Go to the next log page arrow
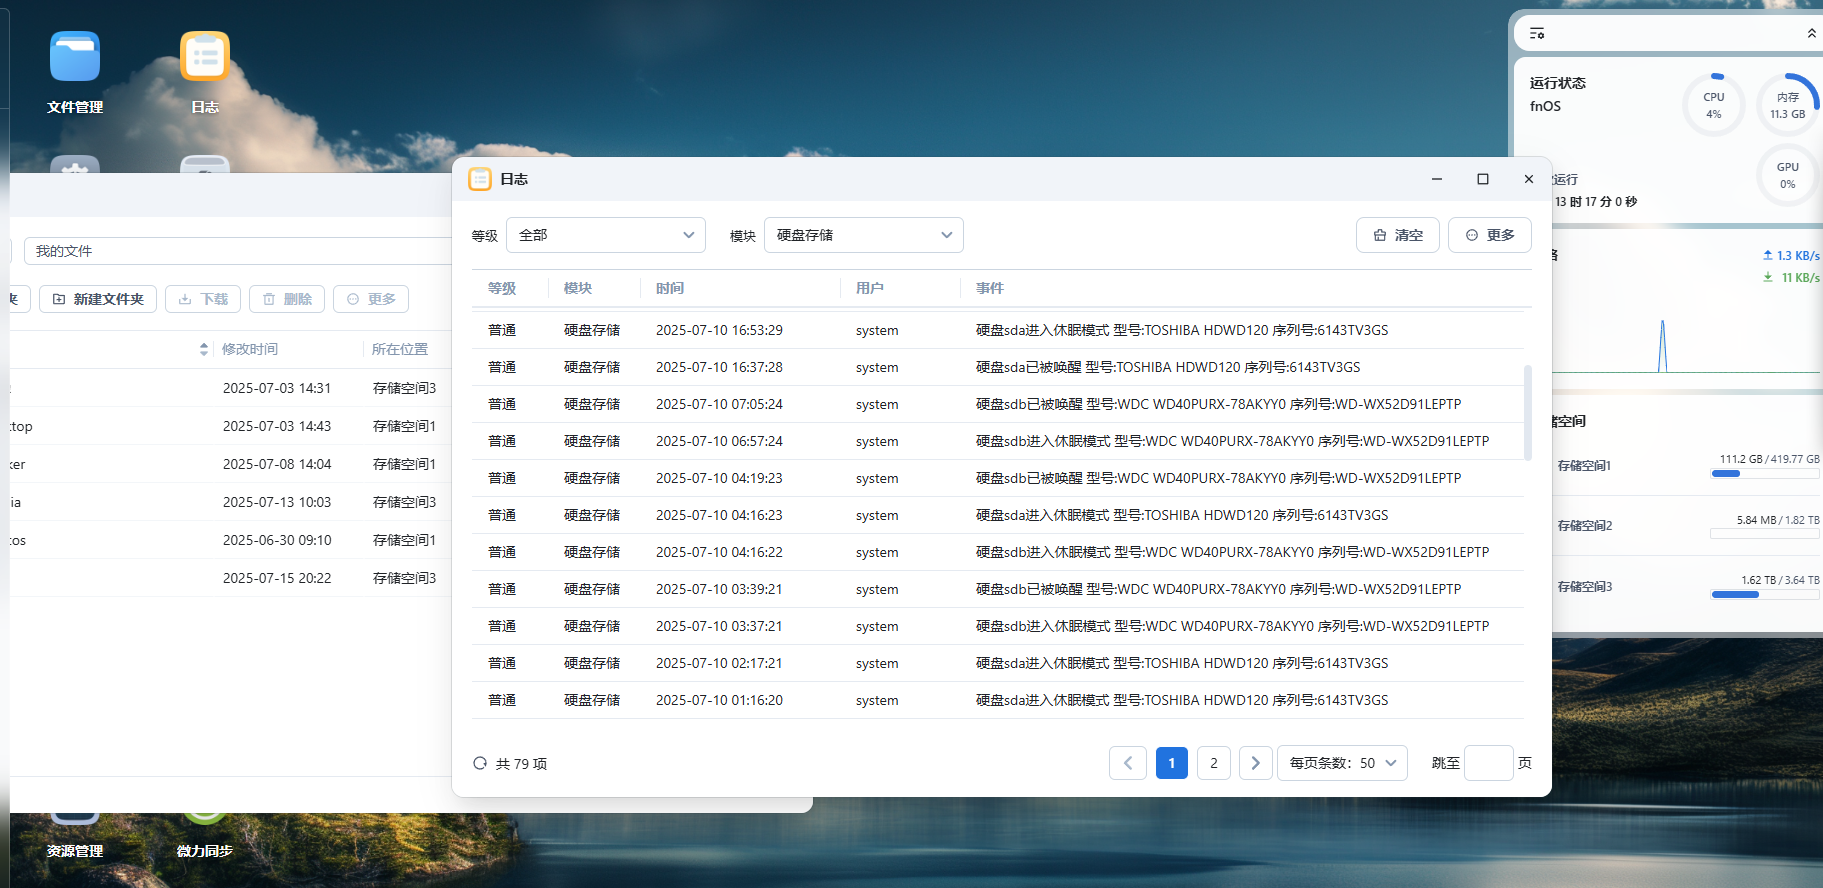 1255,763
